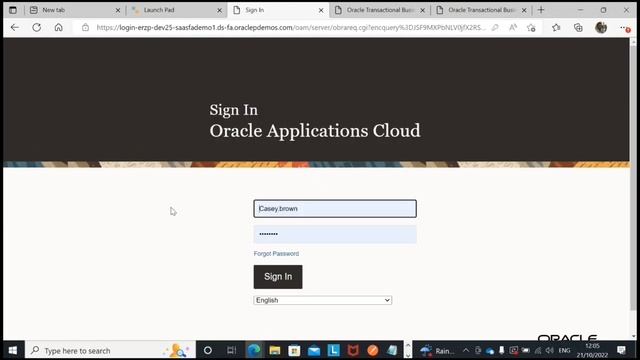Screen dimensions: 640x360
Task: Open the Rain weather widget
Action: coord(437,351)
